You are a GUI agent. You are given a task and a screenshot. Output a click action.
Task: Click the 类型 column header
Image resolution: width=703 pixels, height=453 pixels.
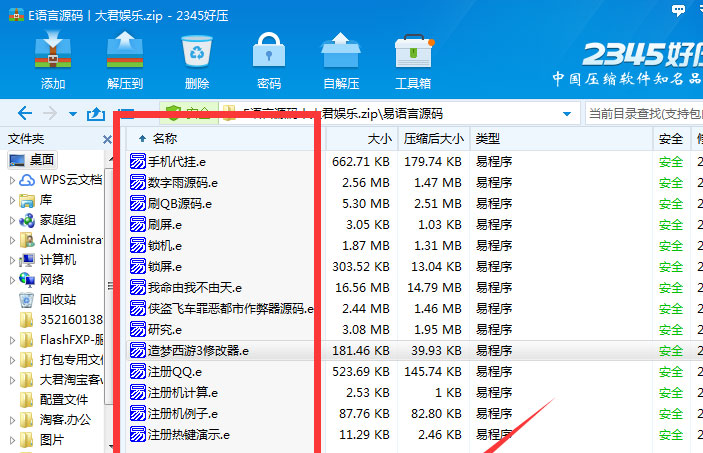point(488,138)
